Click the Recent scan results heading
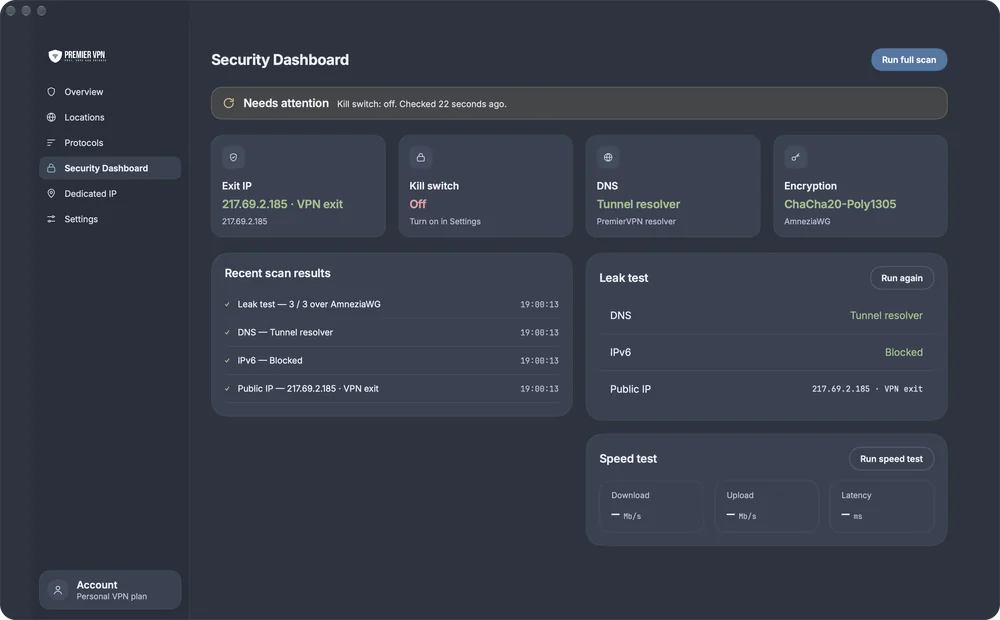Viewport: 1000px width, 620px height. (x=277, y=273)
